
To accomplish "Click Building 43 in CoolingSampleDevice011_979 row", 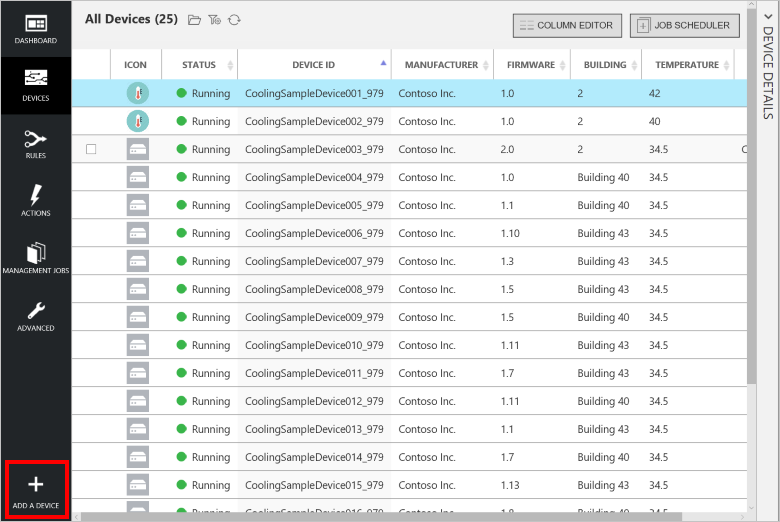I will [x=603, y=373].
